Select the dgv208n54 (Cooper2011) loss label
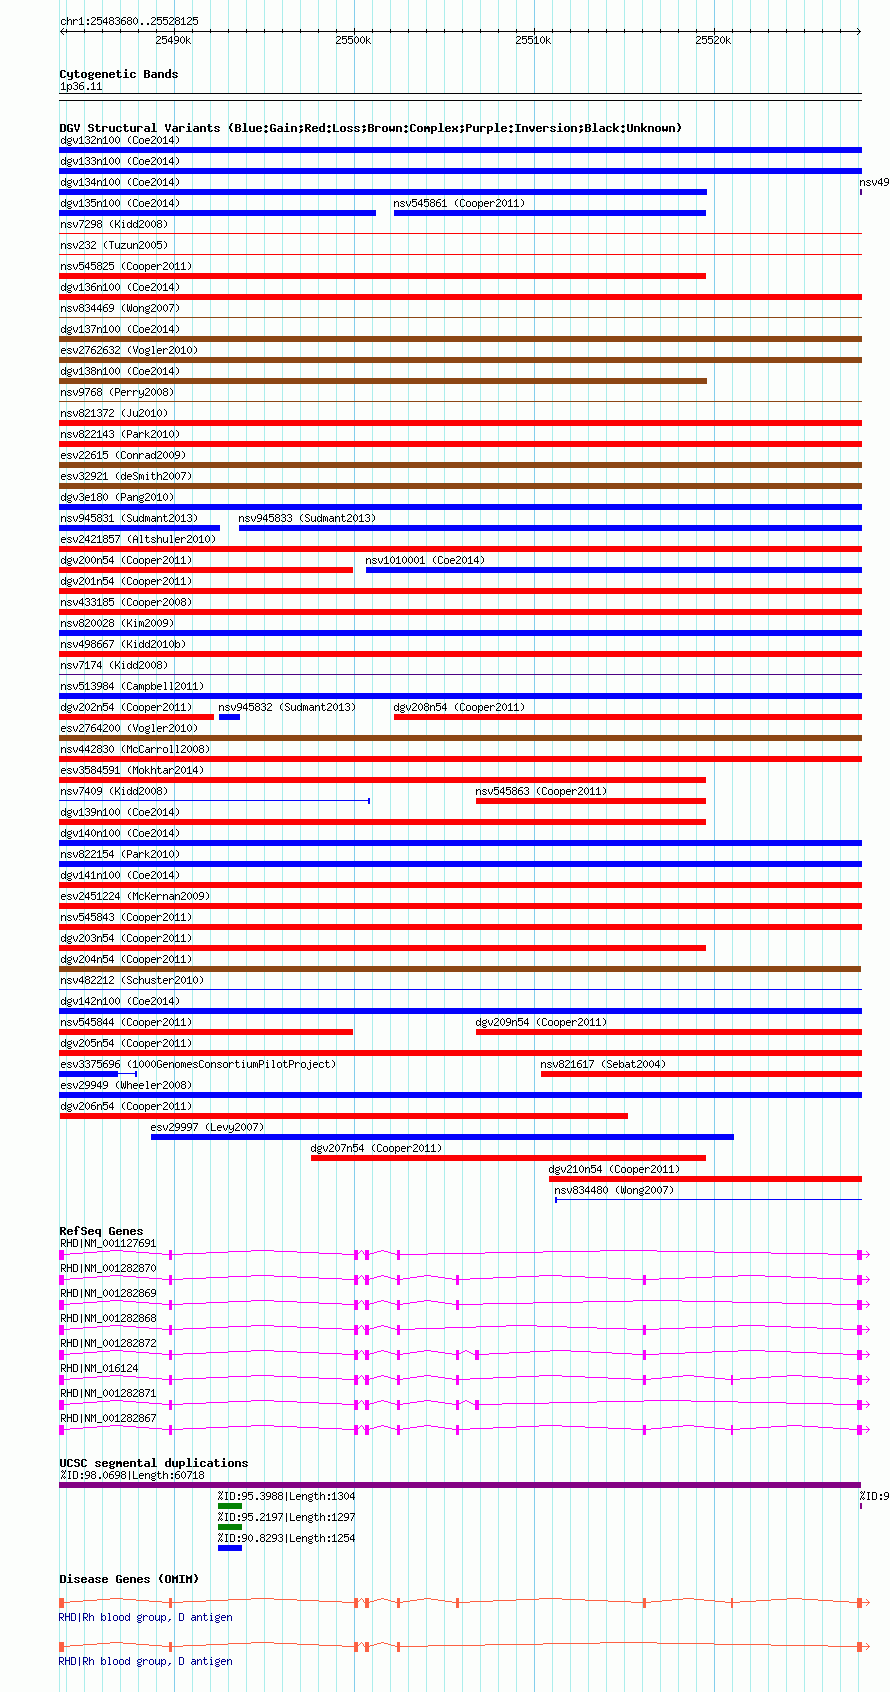Viewport: 890px width, 1692px height. point(459,707)
